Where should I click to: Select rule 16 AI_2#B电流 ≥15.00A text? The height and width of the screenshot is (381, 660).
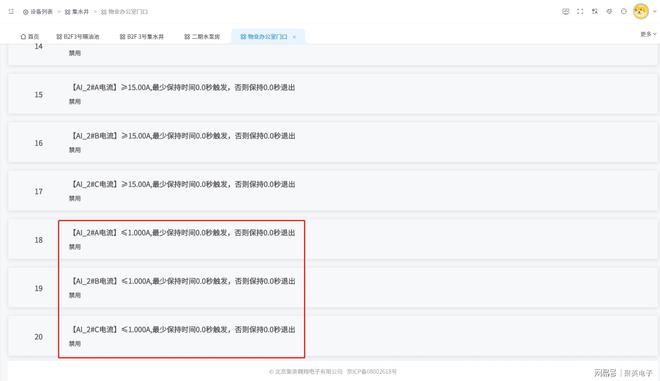point(182,136)
